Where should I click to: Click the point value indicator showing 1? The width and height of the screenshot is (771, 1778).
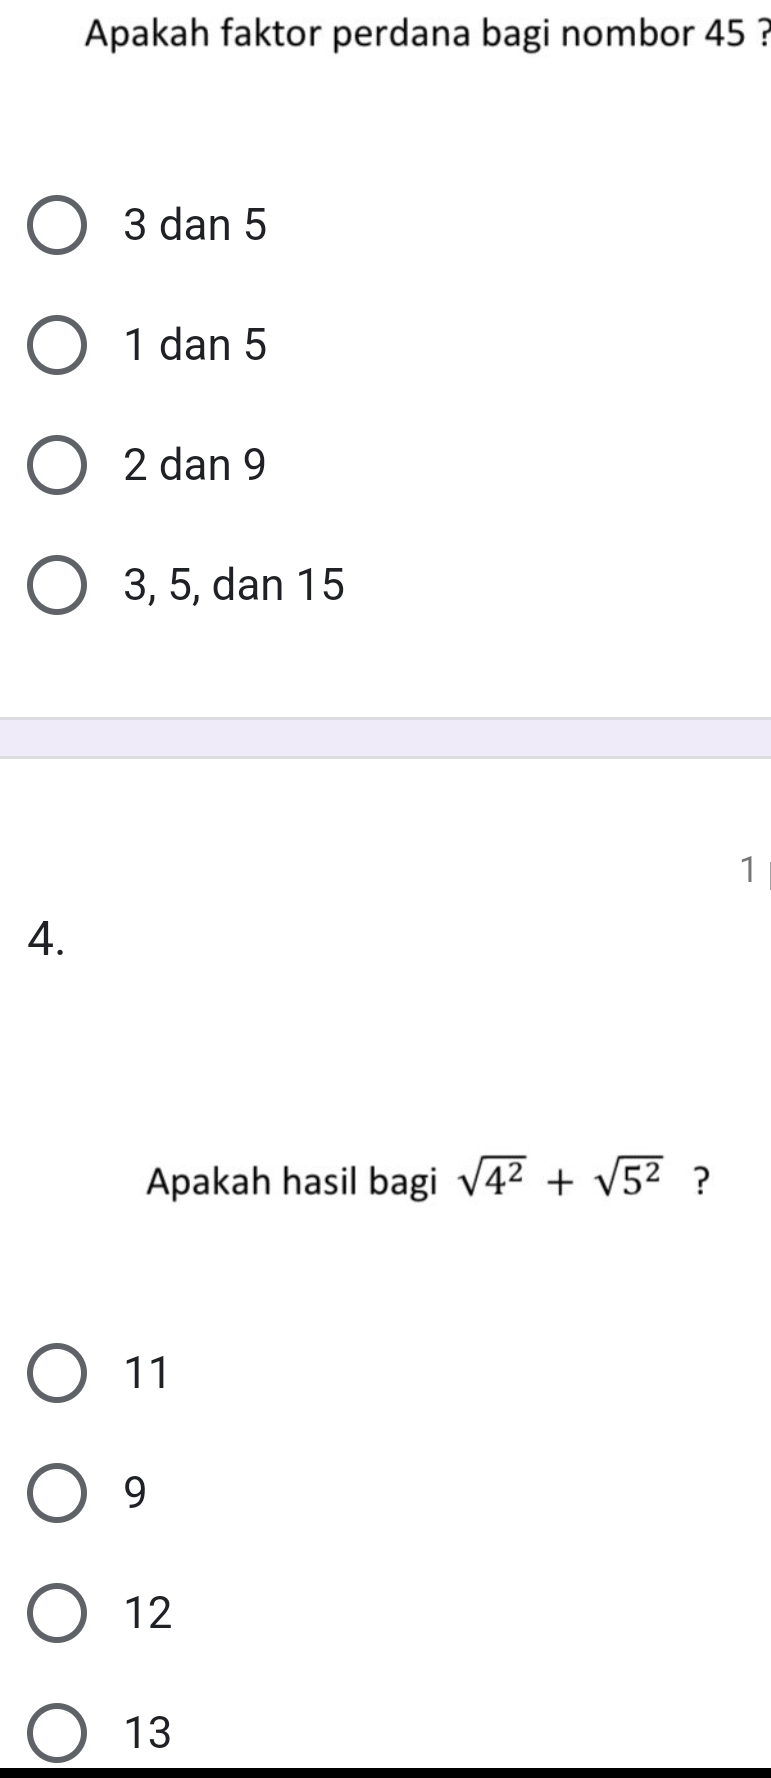point(748,868)
